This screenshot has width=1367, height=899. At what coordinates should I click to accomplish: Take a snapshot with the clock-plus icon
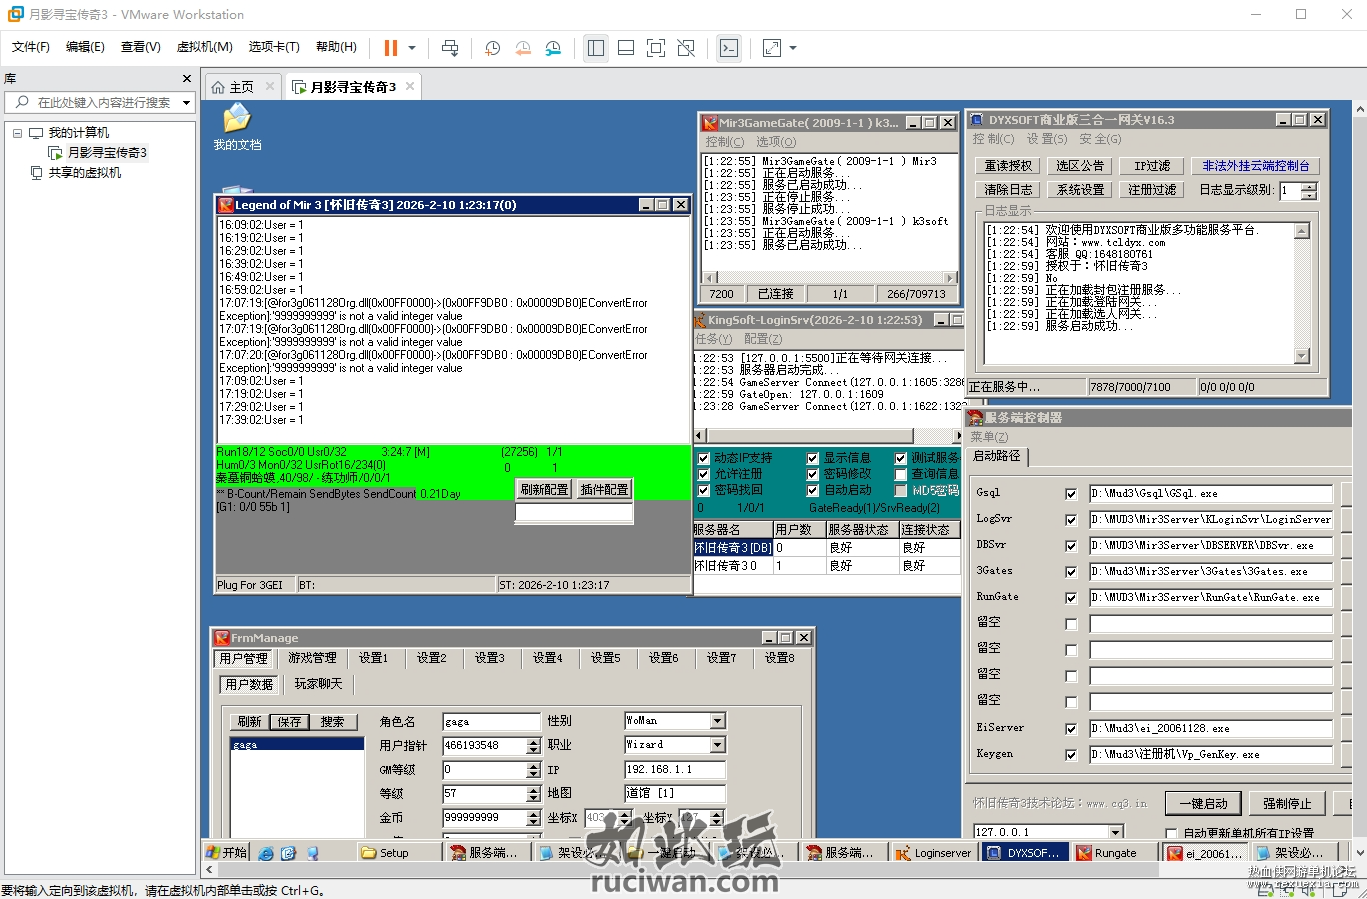(492, 47)
